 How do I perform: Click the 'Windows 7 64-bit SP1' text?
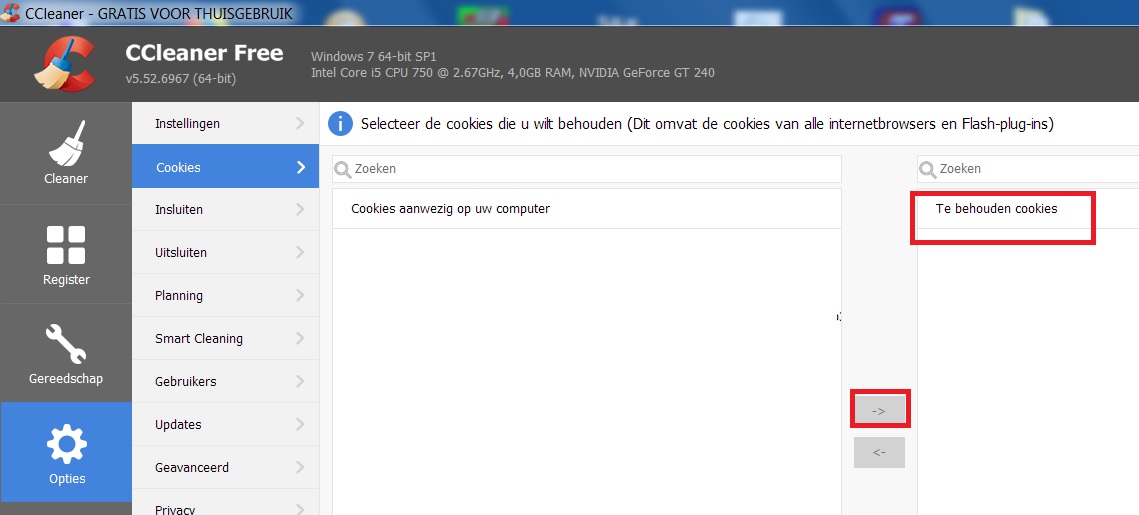373,57
